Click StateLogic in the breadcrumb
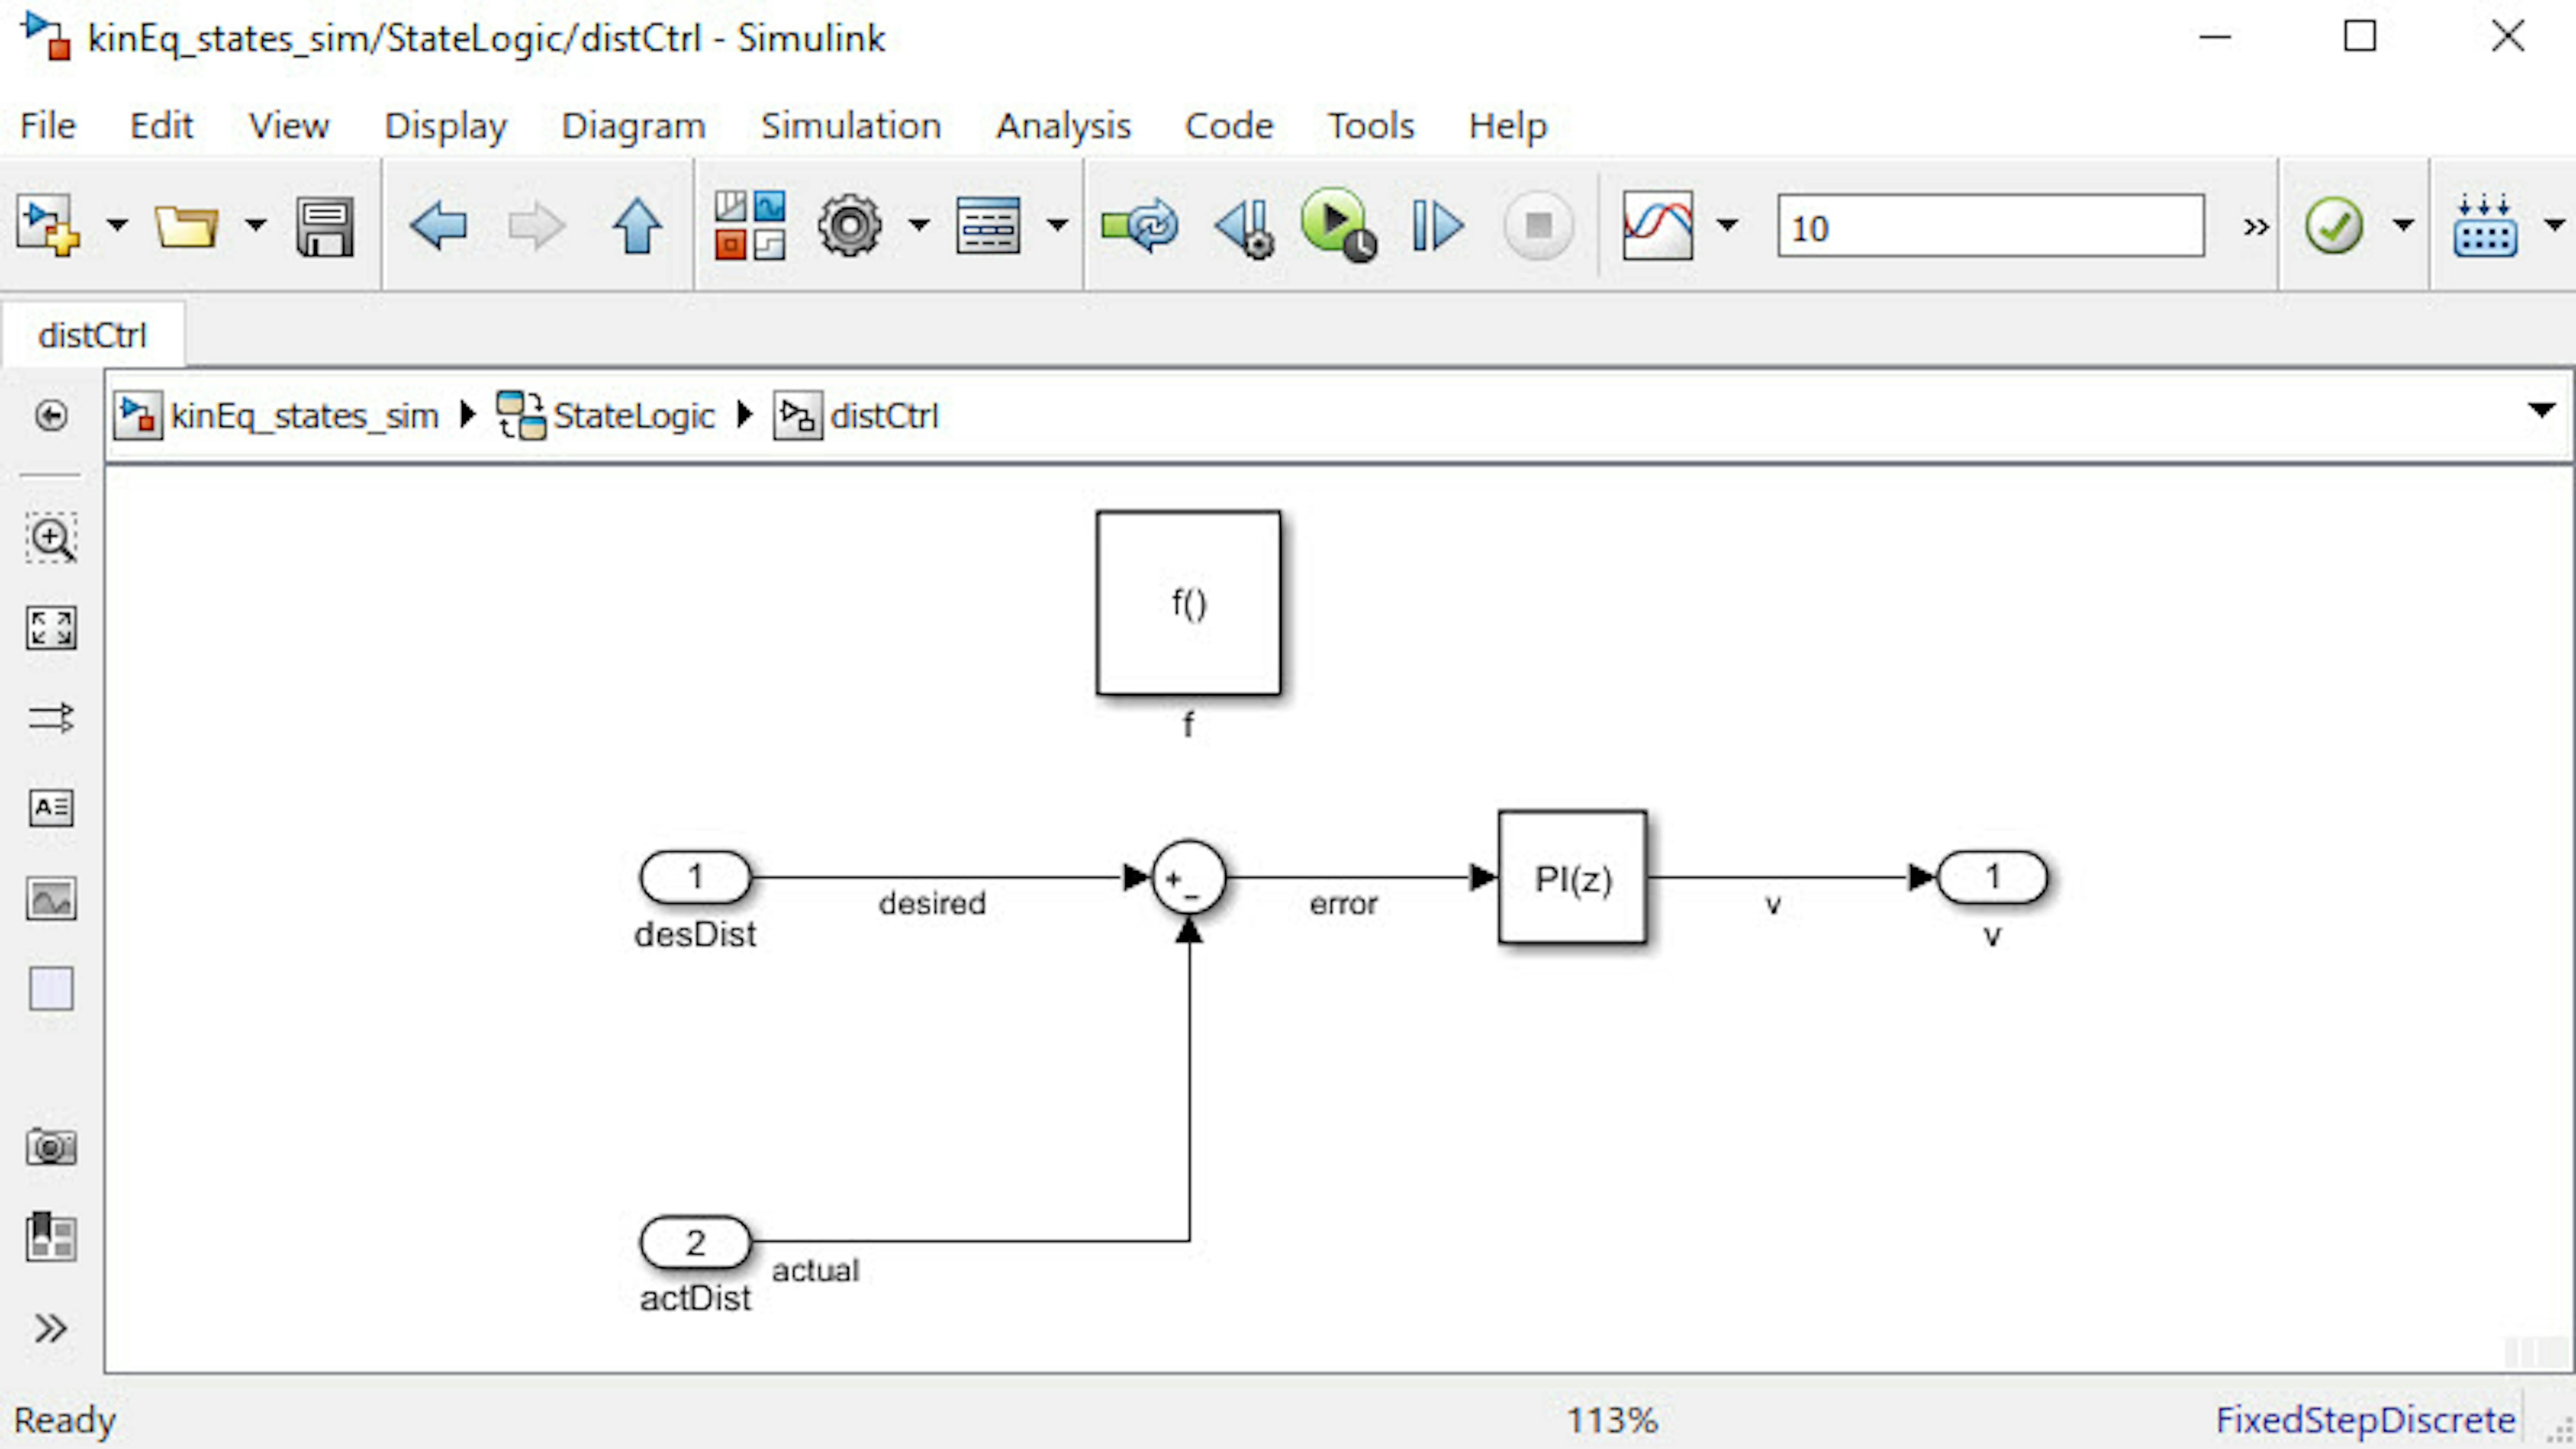Image resolution: width=2576 pixels, height=1449 pixels. pyautogui.click(x=634, y=415)
